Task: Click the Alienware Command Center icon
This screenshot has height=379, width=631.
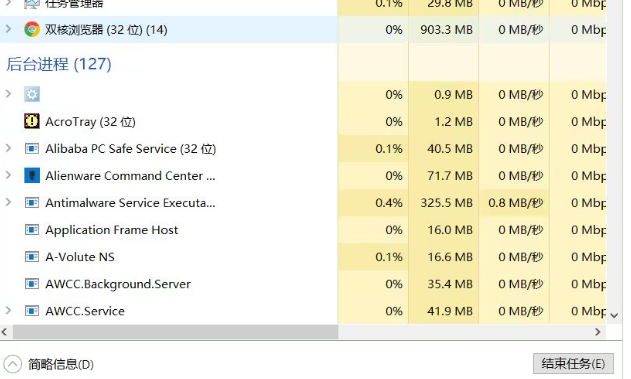Action: click(x=32, y=175)
